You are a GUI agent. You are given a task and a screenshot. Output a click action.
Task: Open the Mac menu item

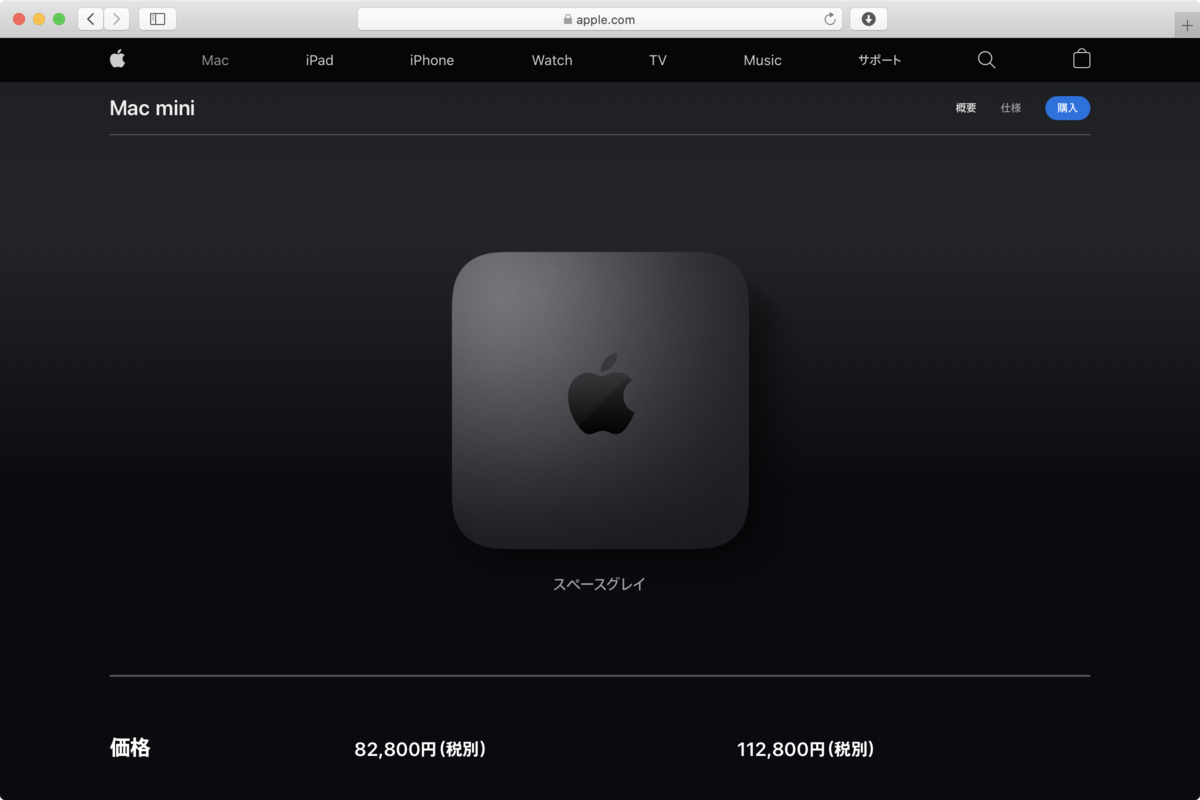(215, 60)
